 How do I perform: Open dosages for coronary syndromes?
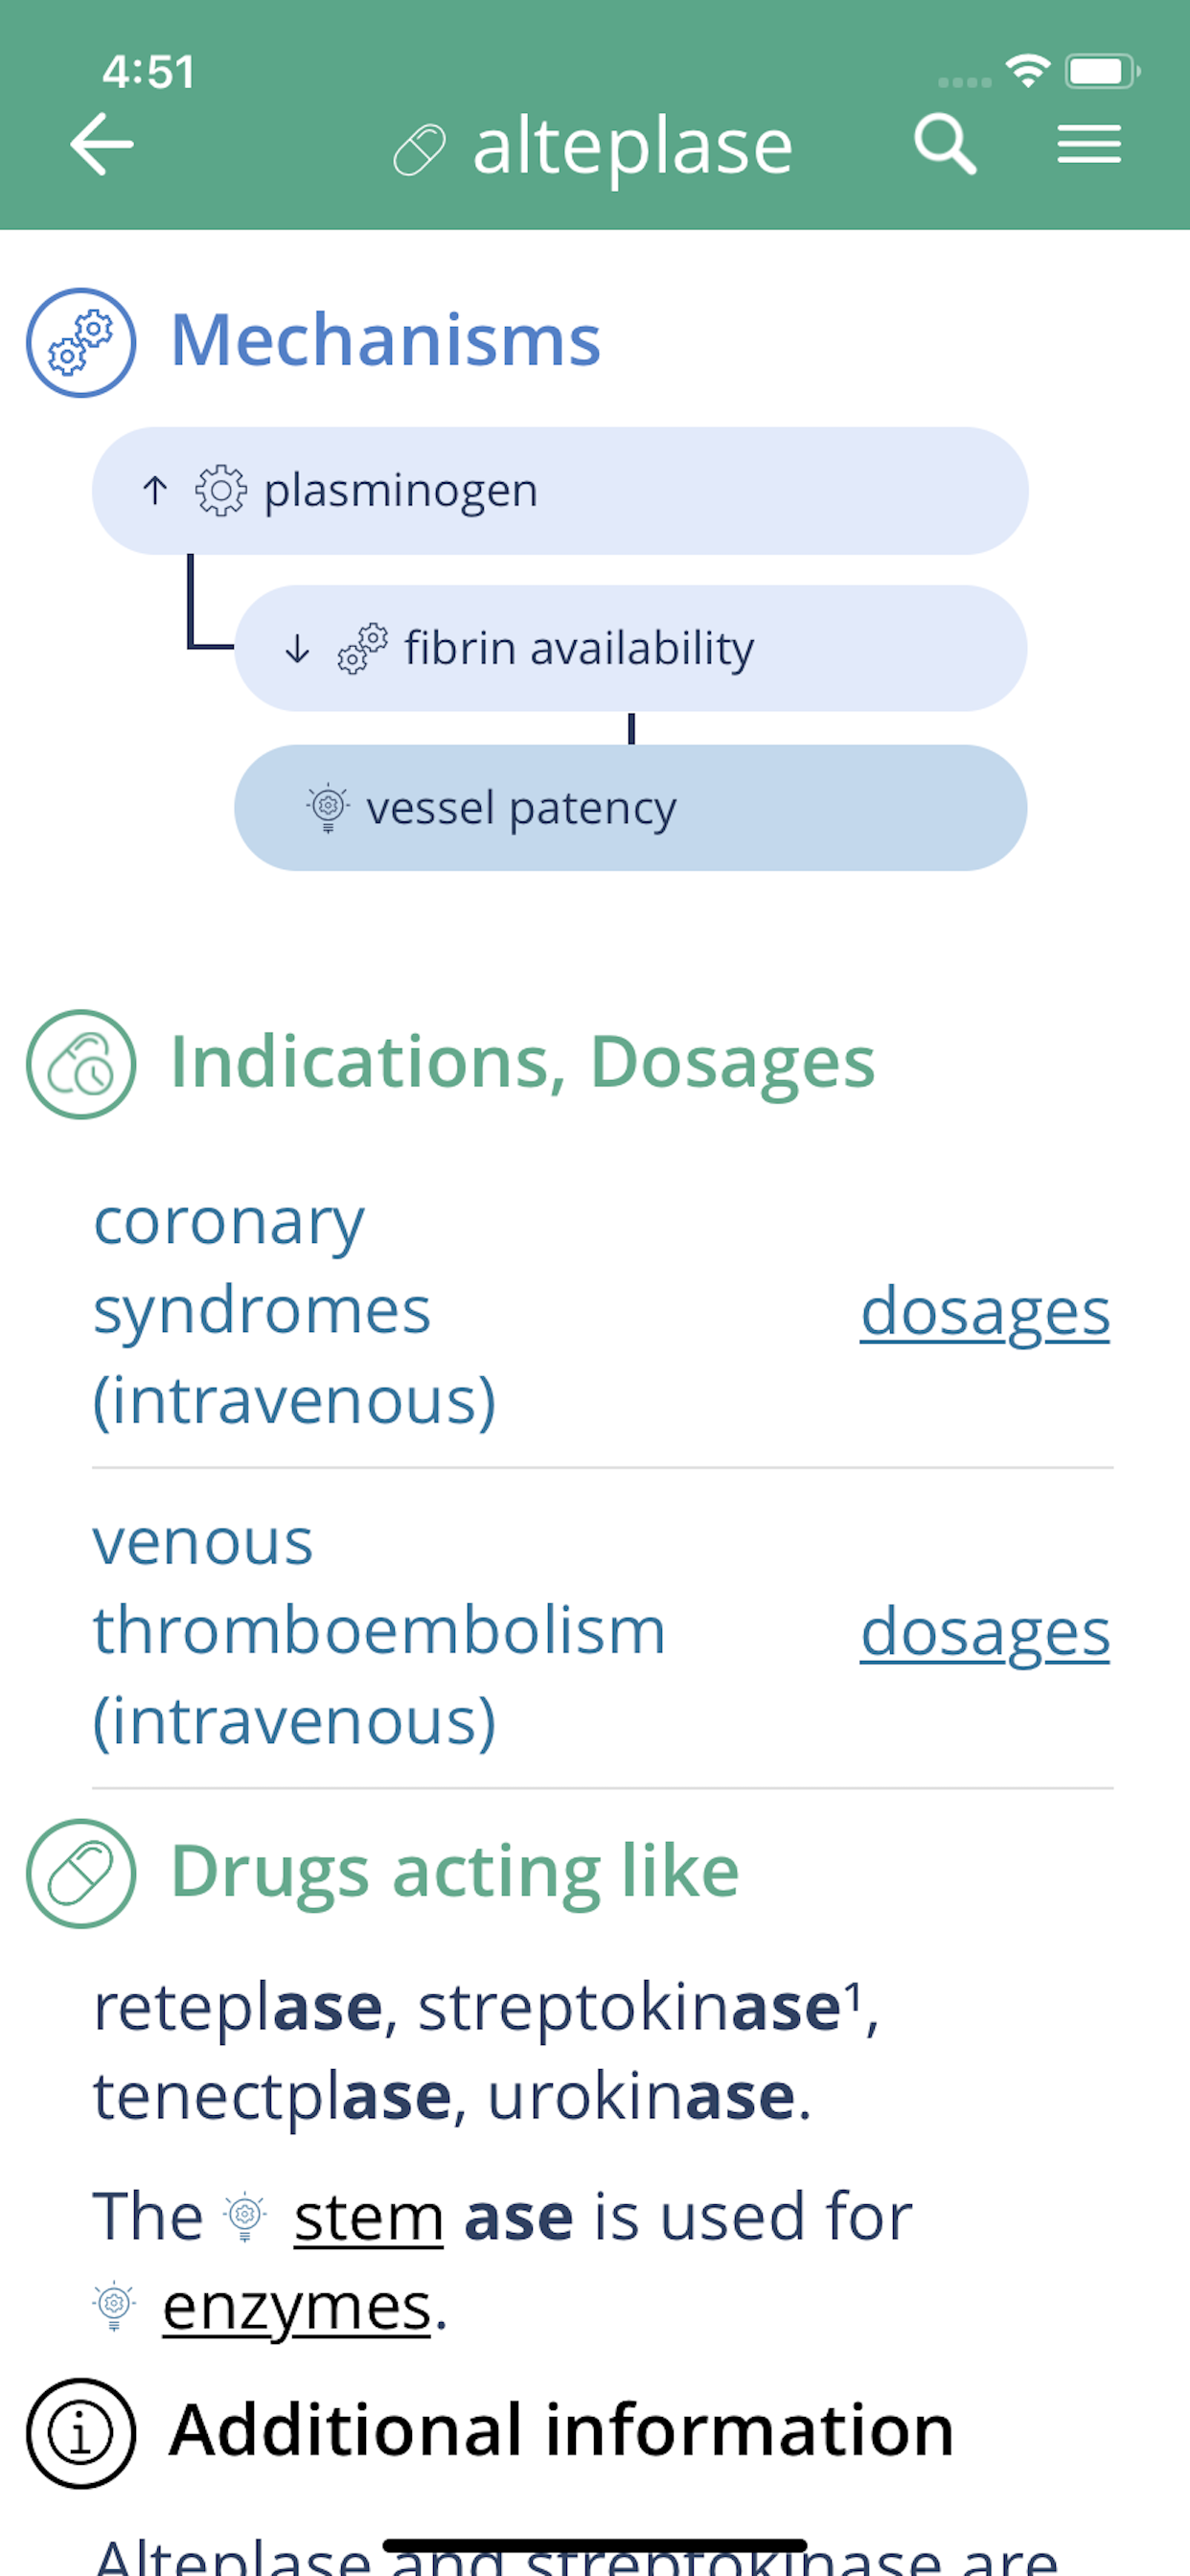coord(985,1310)
